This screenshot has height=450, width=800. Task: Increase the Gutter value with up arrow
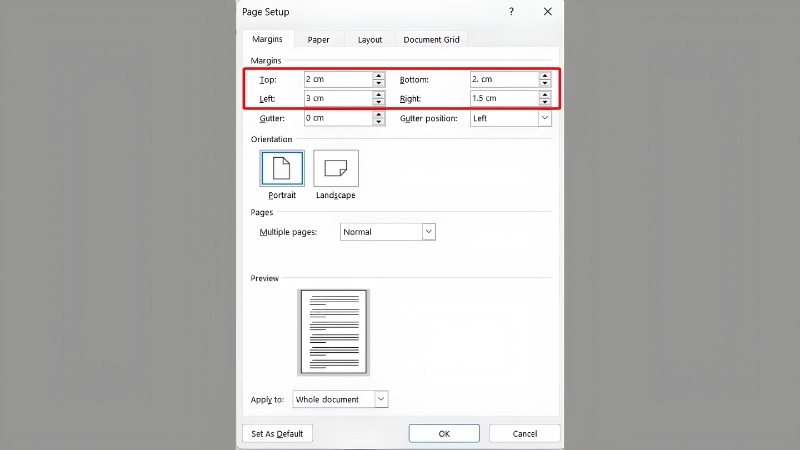(378, 114)
